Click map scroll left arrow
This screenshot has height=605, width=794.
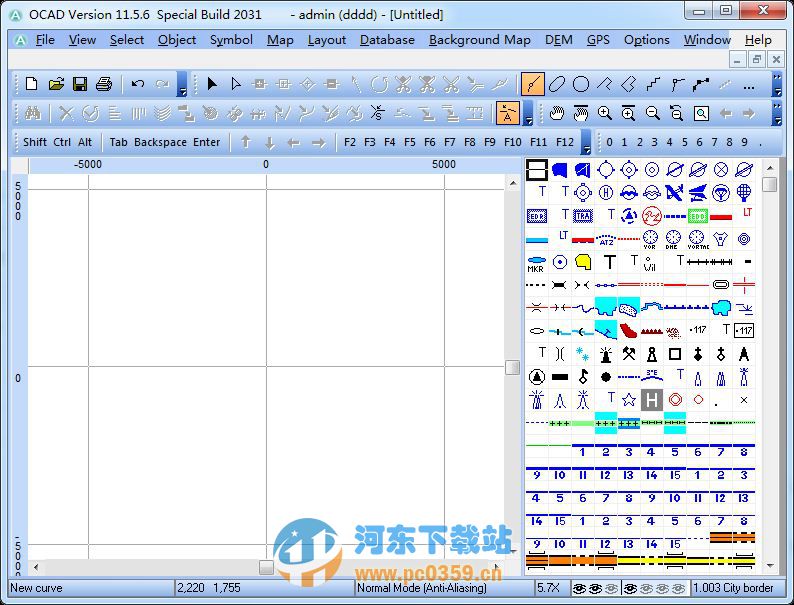coord(36,567)
